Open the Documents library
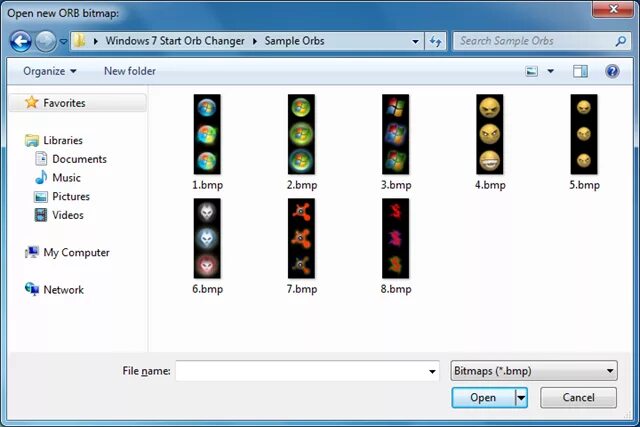 [79, 159]
